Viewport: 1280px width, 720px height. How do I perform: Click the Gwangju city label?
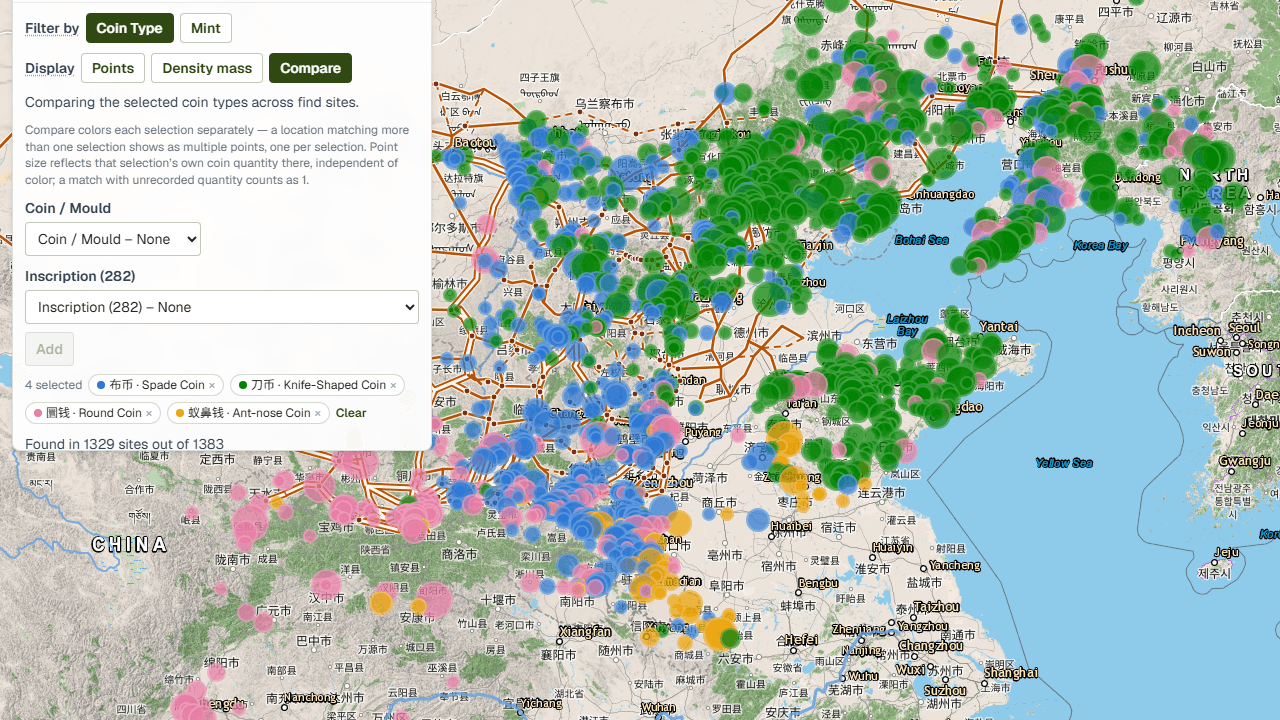coord(1245,461)
